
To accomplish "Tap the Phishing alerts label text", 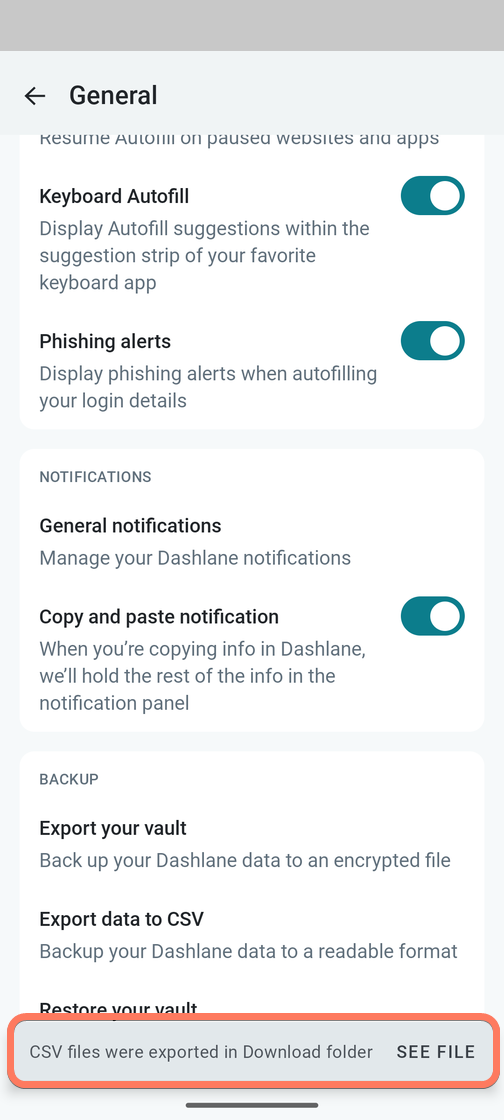I will coord(105,341).
